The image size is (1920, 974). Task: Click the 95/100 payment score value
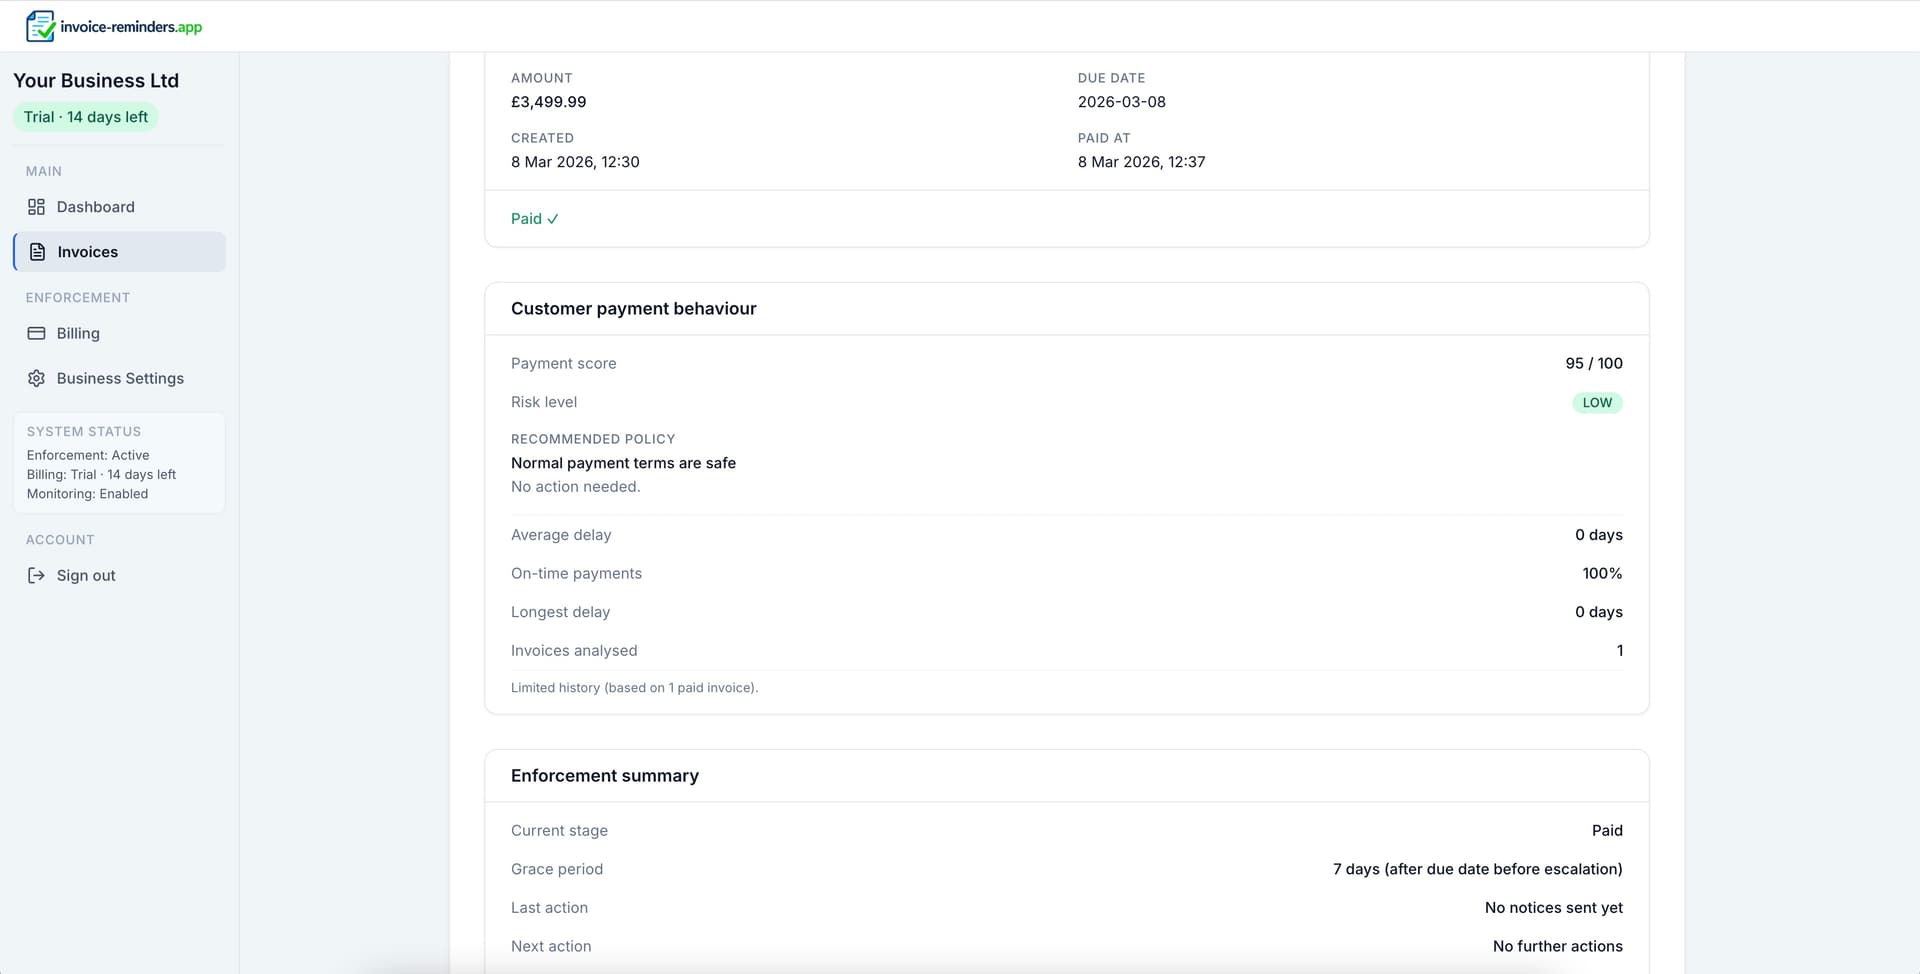[1593, 363]
